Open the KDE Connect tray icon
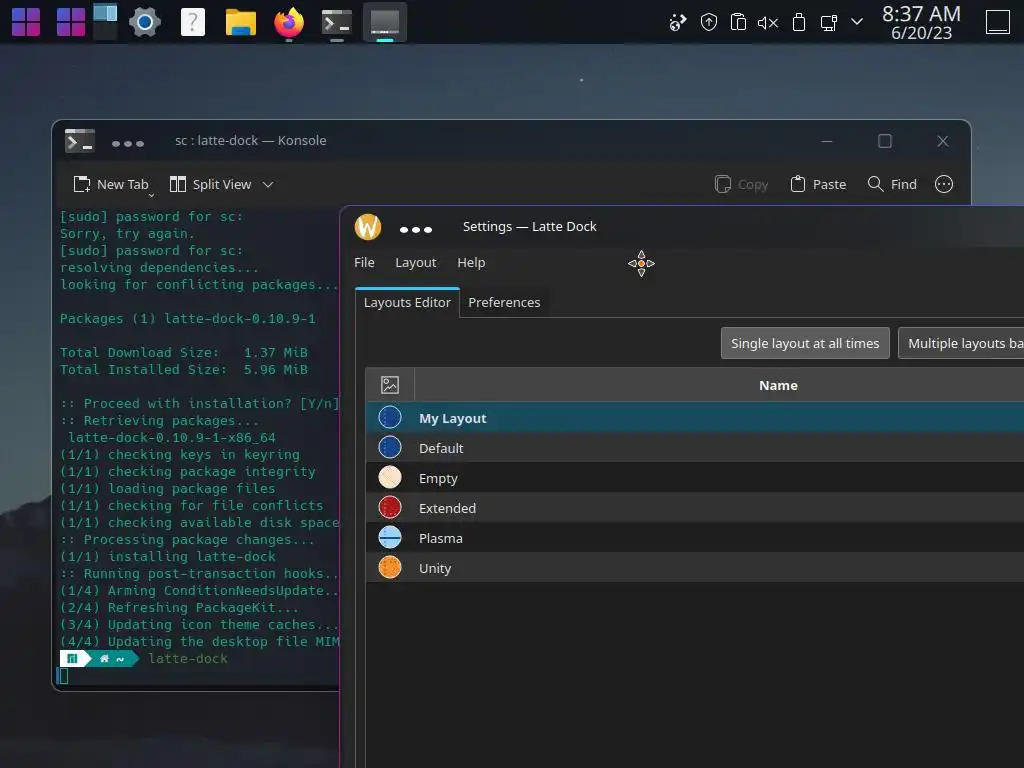Image resolution: width=1024 pixels, height=768 pixels. click(678, 23)
